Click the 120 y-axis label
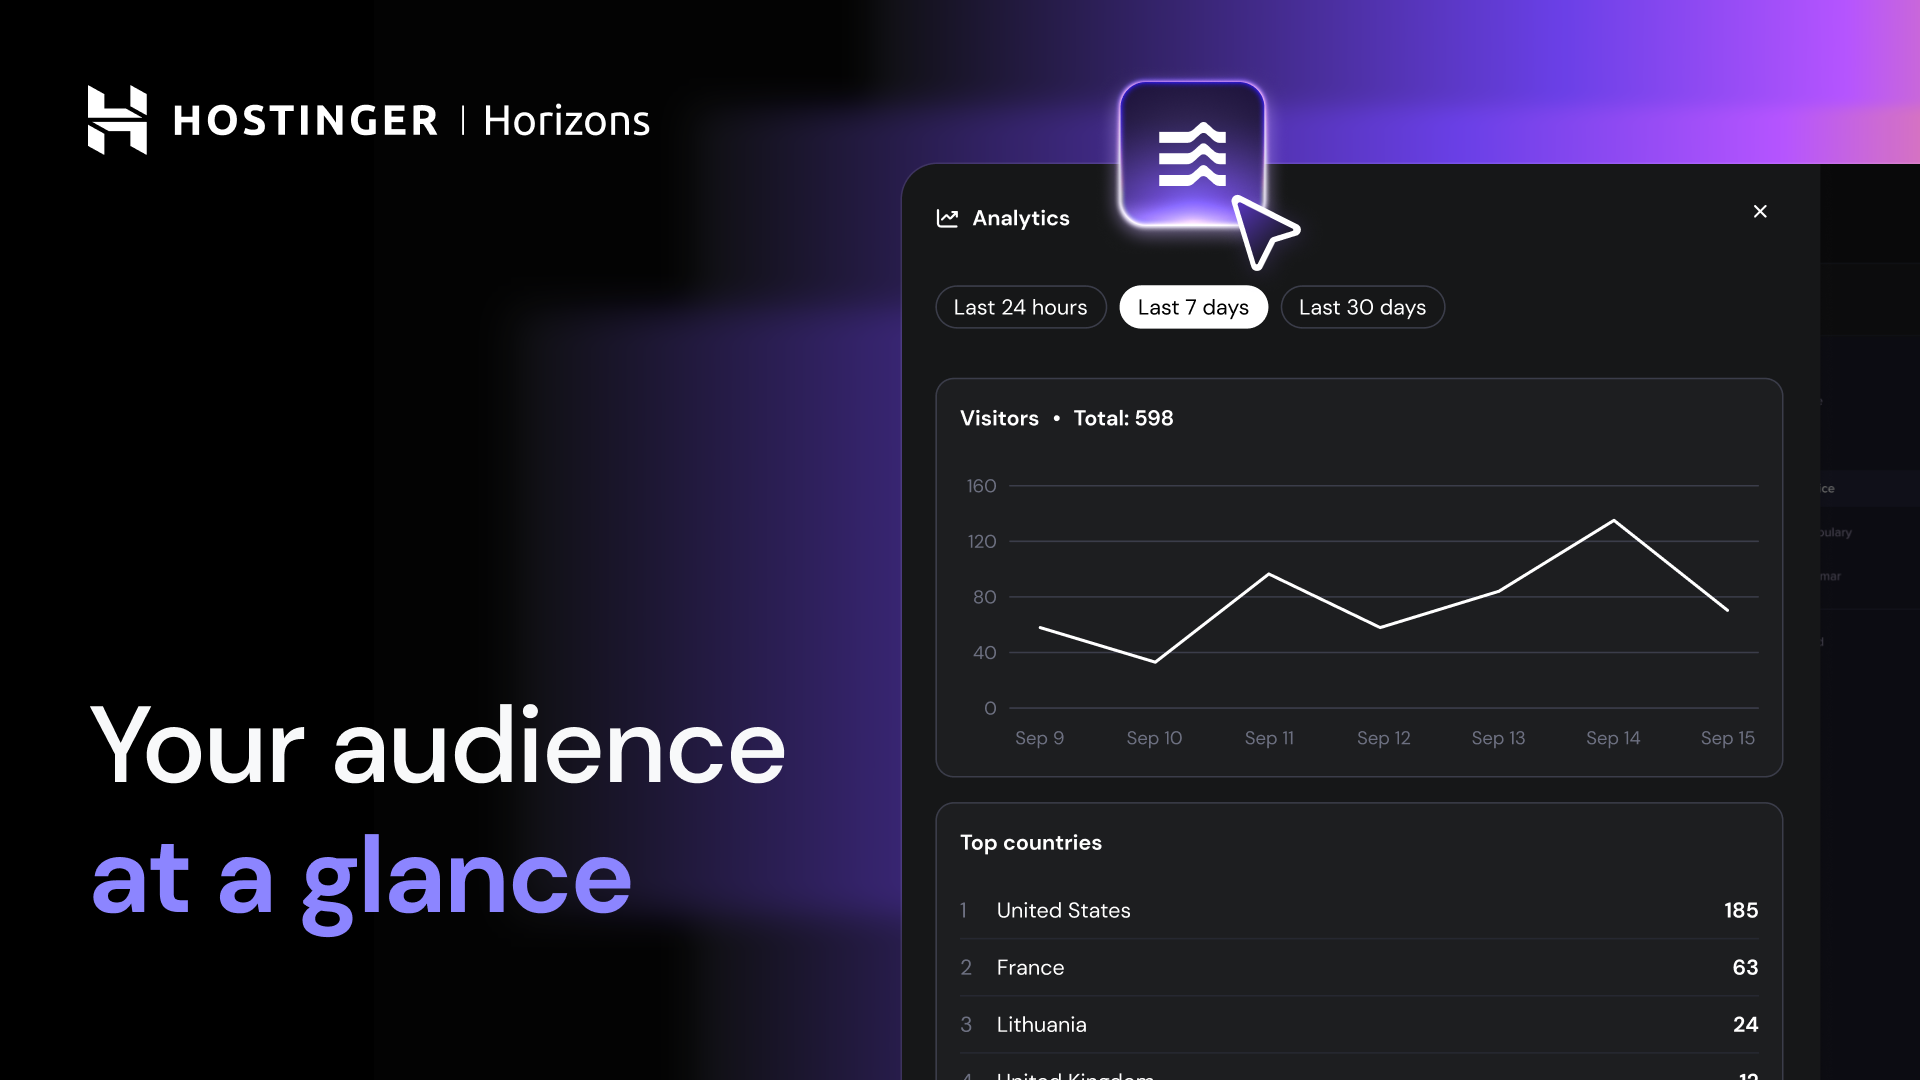The height and width of the screenshot is (1080, 1920). coord(981,541)
